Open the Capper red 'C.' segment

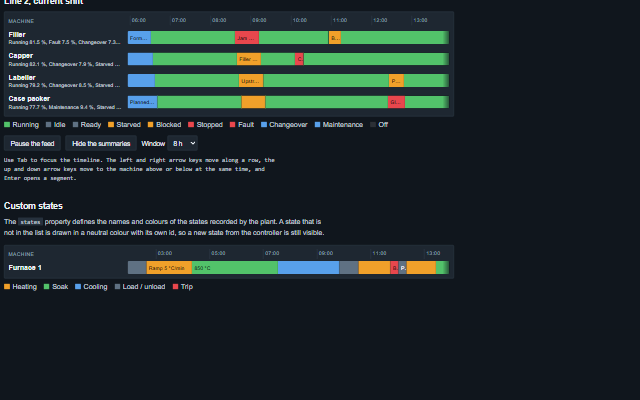(299, 59)
